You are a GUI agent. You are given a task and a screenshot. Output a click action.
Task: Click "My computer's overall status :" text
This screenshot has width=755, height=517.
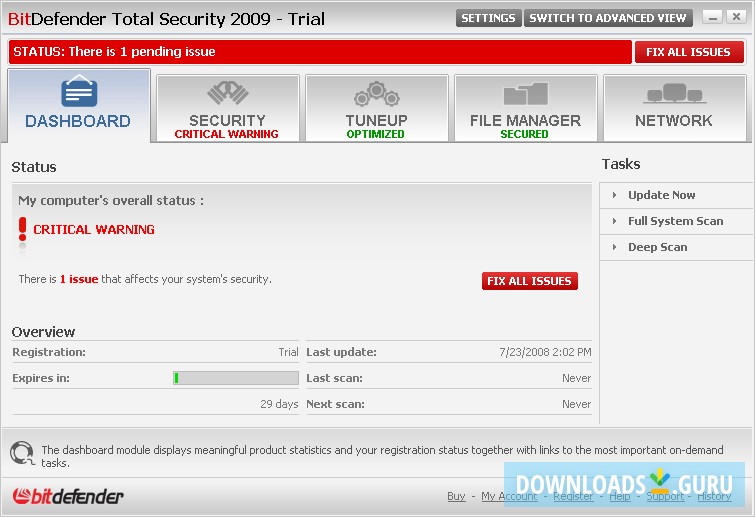[x=111, y=201]
